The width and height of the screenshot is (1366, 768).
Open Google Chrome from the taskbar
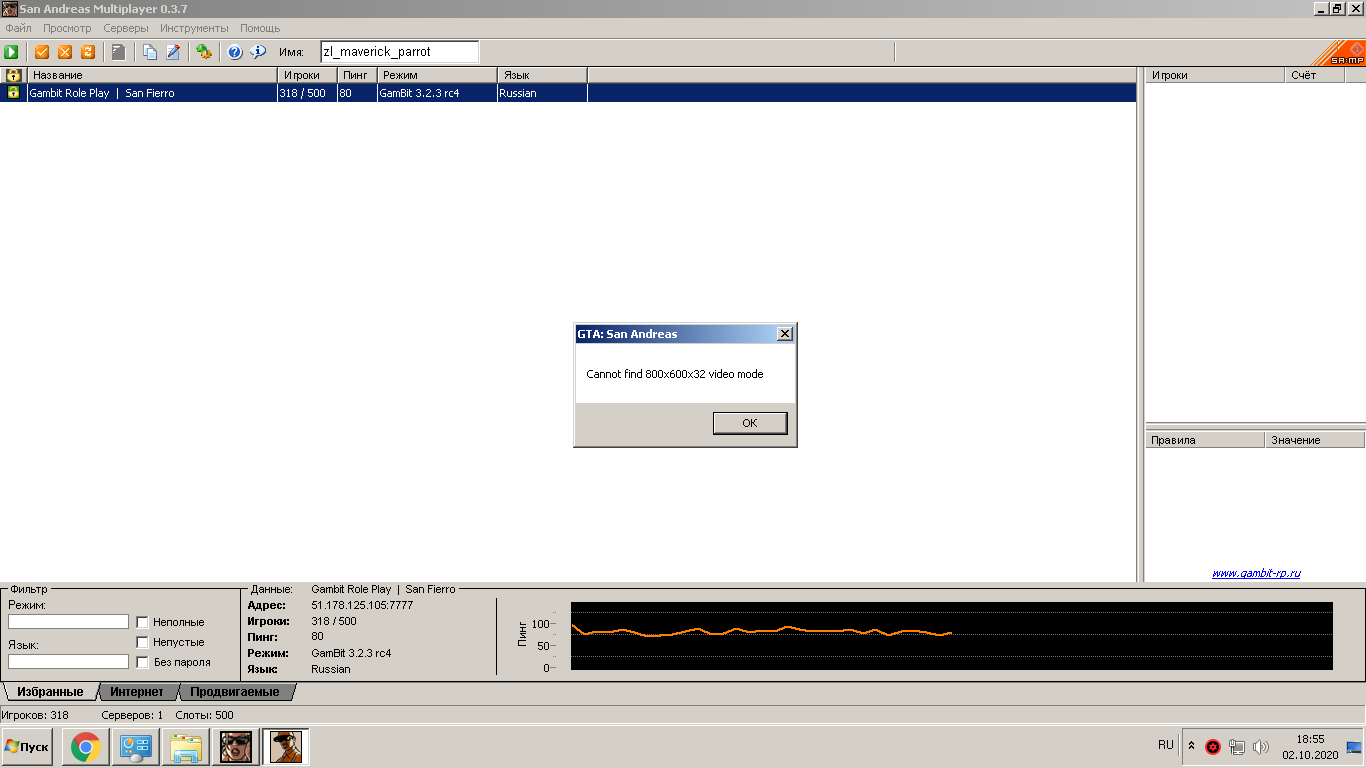[x=86, y=747]
